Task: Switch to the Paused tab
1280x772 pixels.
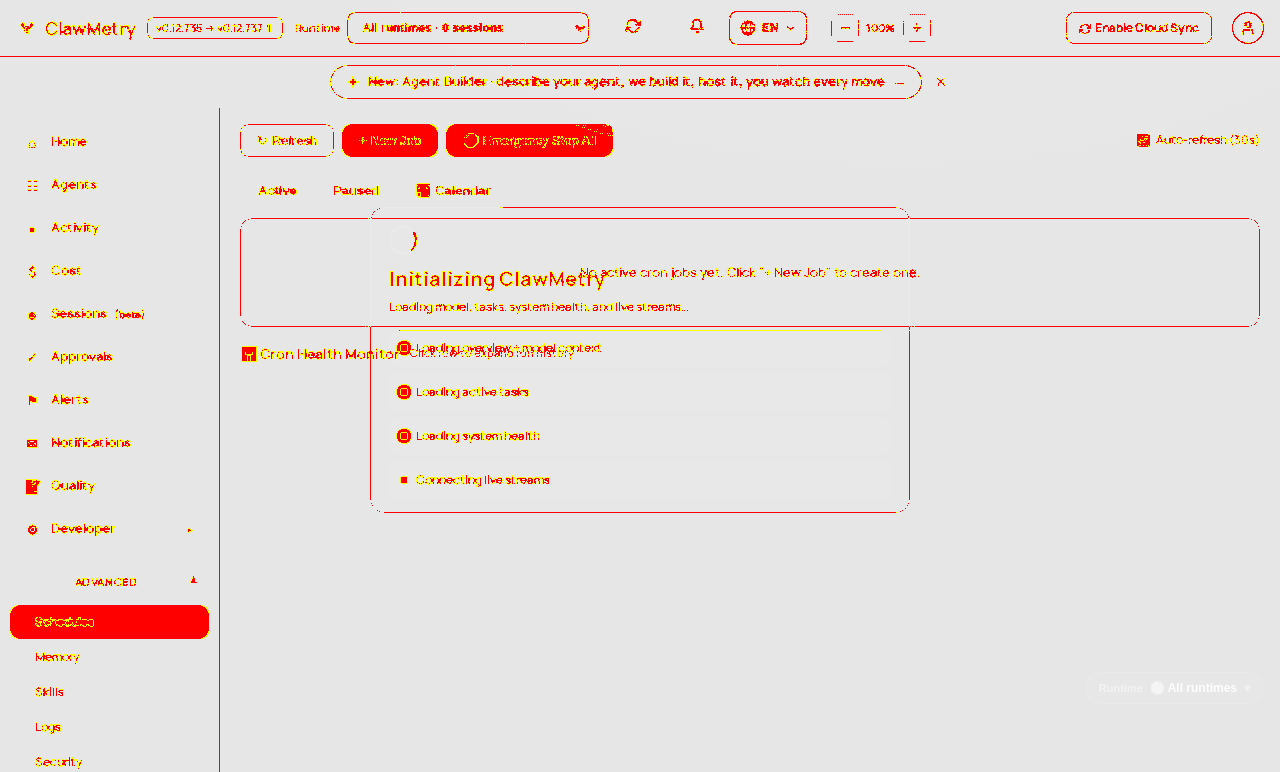Action: [356, 191]
